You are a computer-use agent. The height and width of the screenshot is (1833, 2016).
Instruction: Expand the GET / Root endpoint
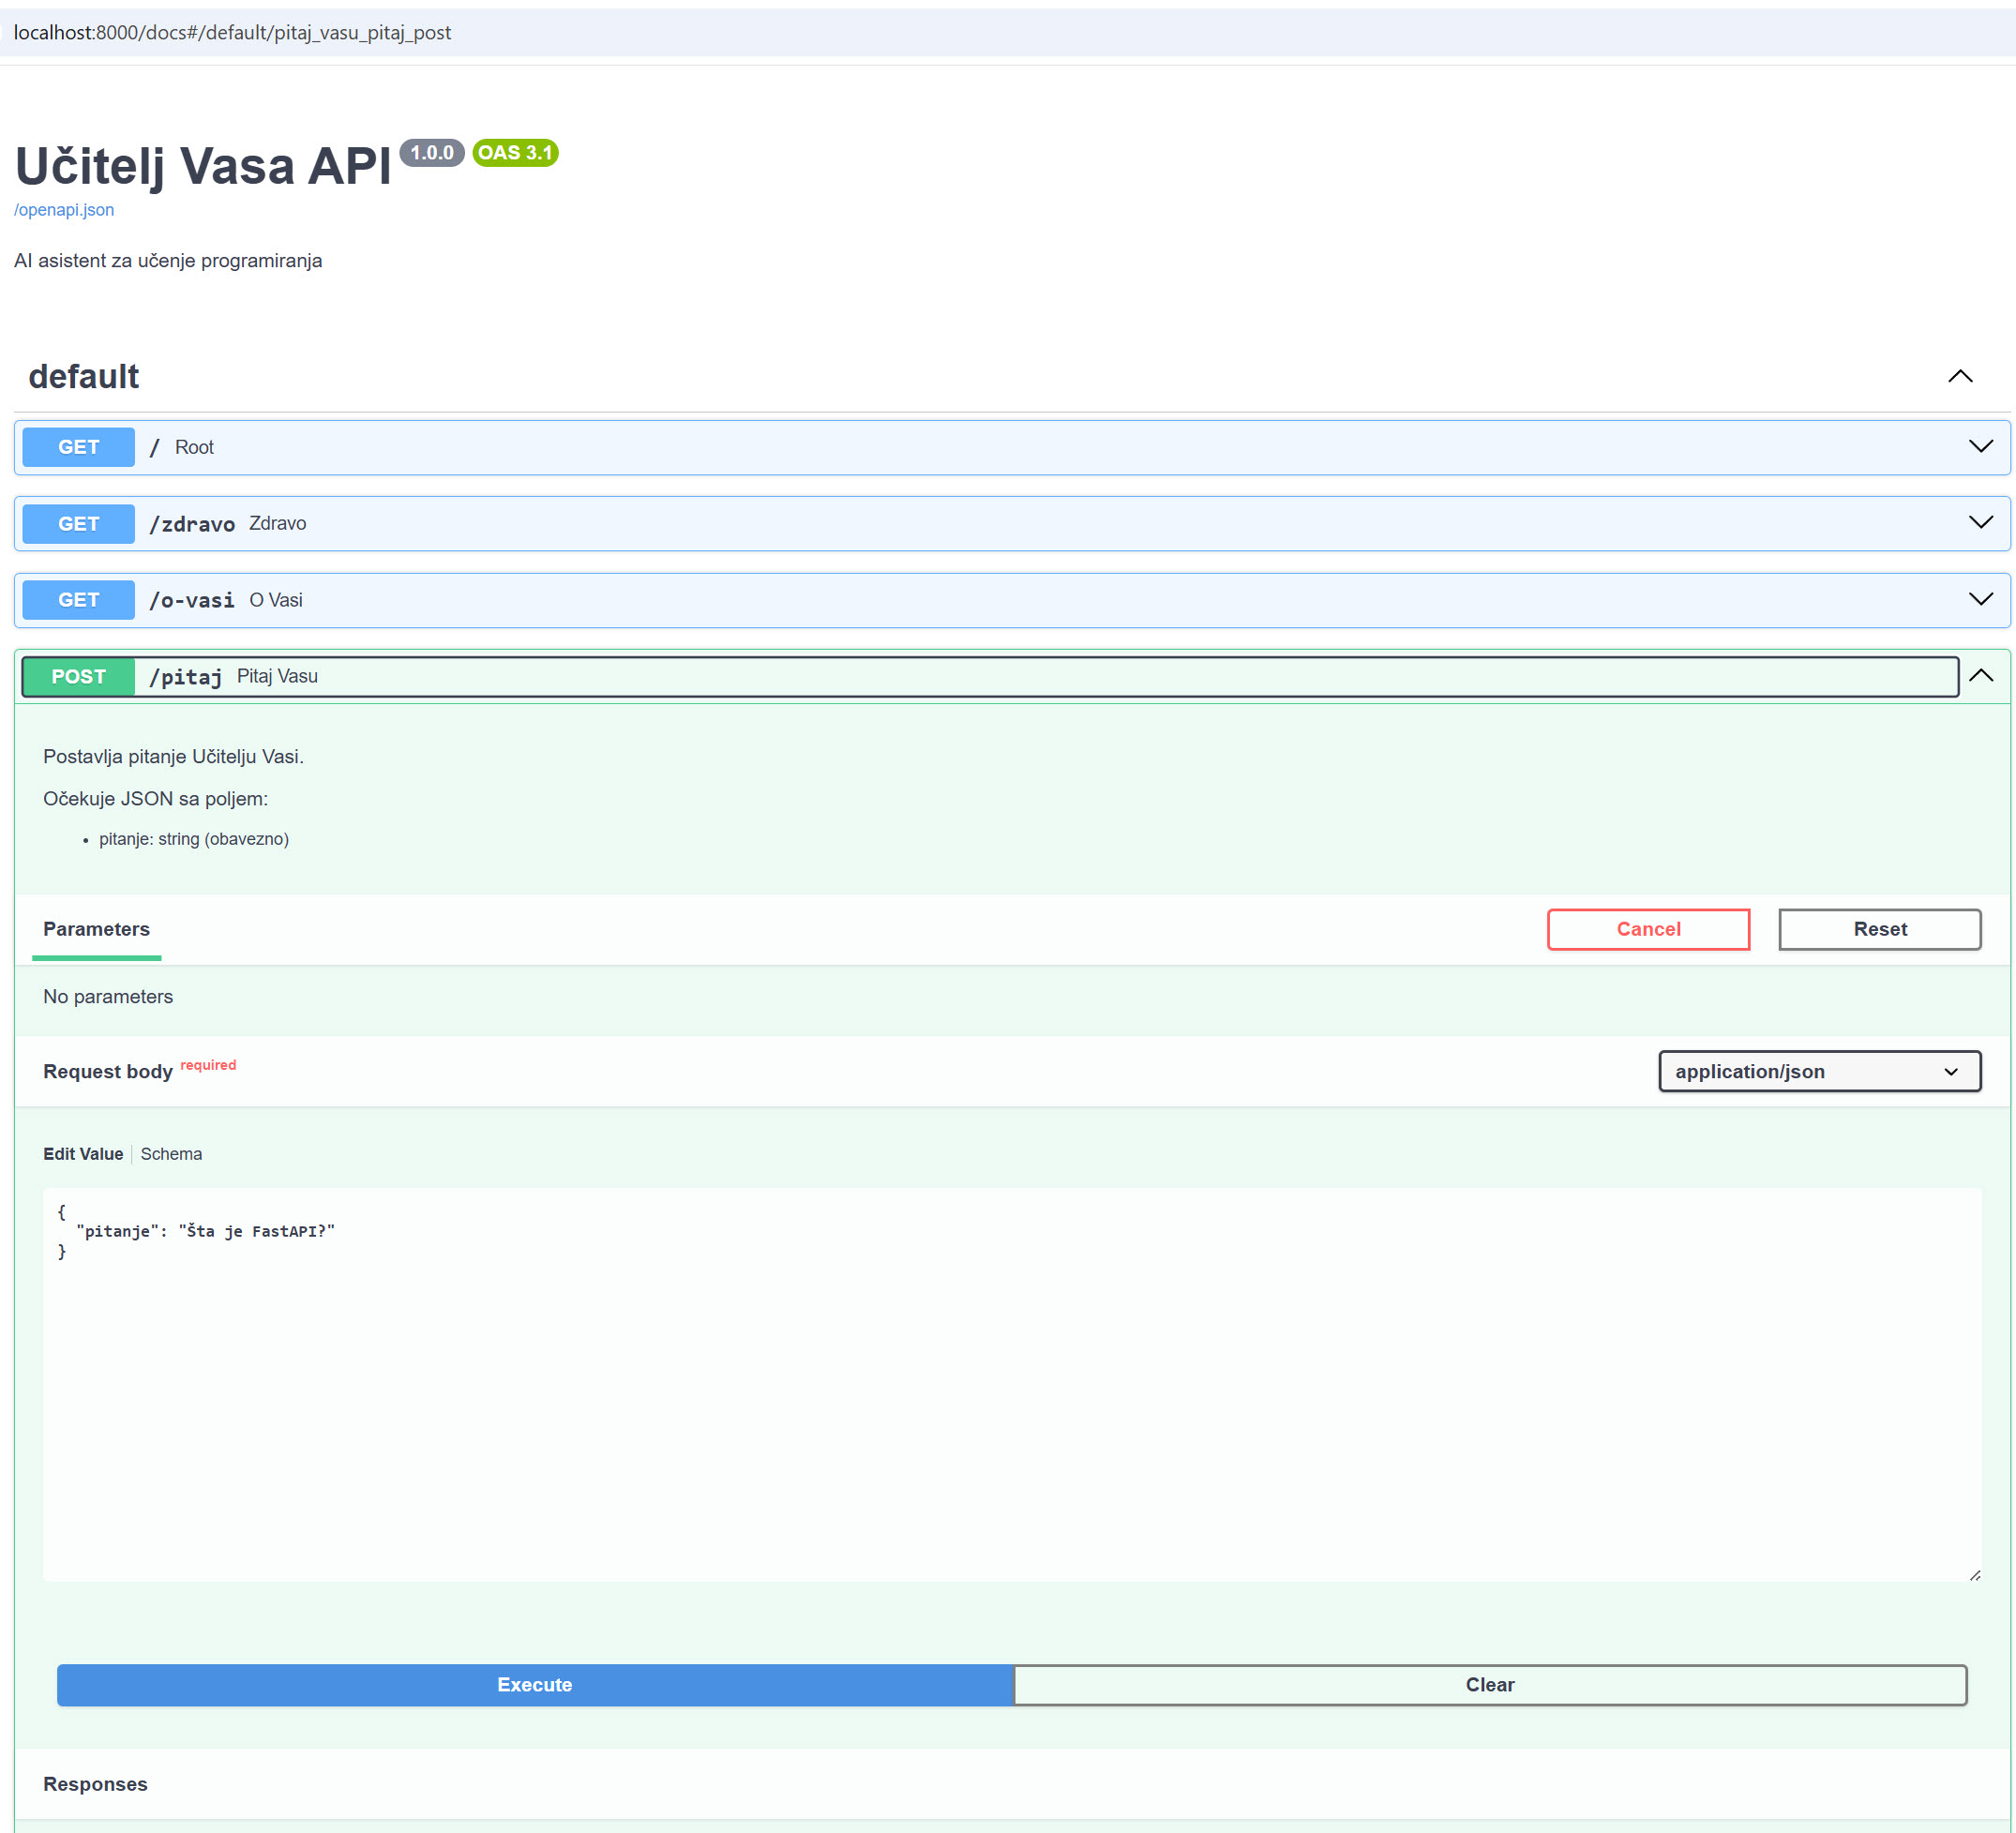pyautogui.click(x=1980, y=447)
